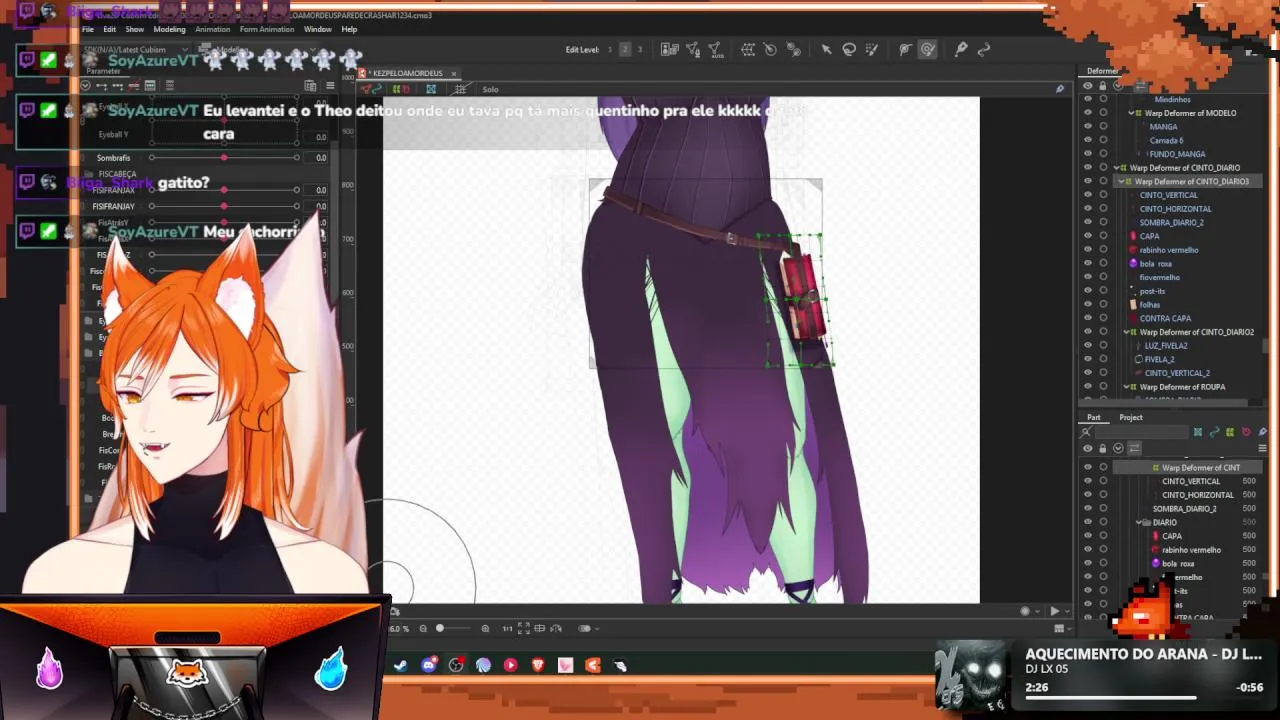
Task: Collapse the DIARIO folder in Parts panel
Action: [1140, 522]
